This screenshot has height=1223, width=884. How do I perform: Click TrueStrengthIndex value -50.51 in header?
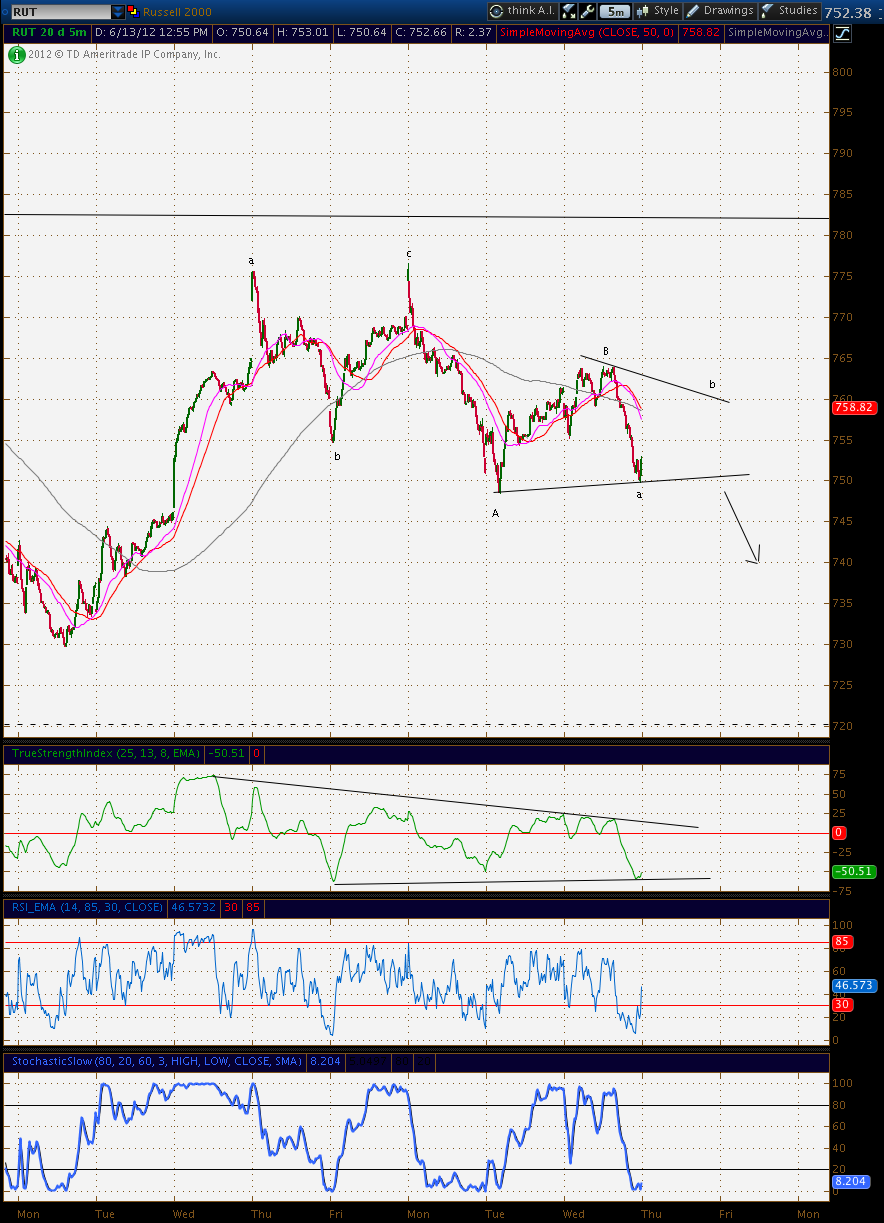(225, 753)
